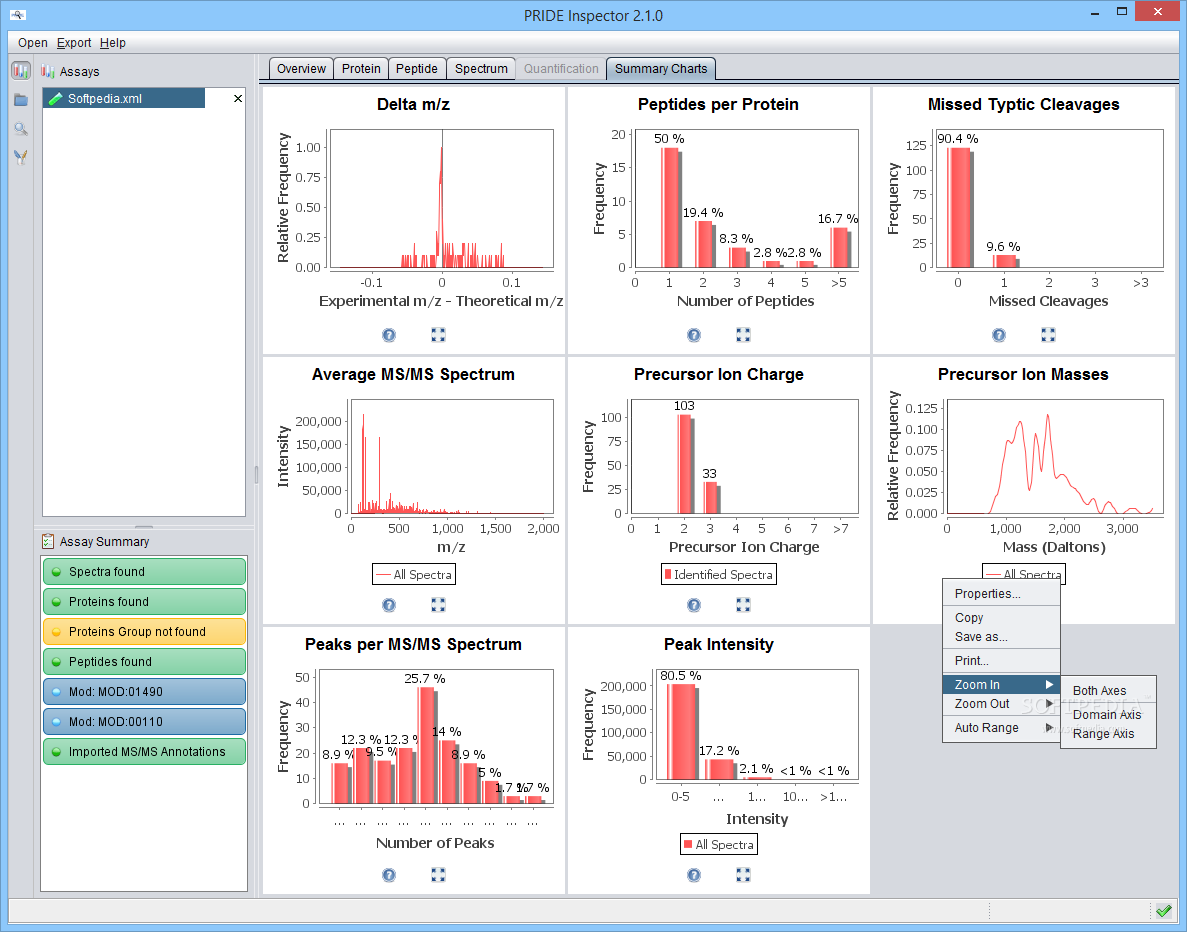Maximize the Delta m/z chart
Screen dimensions: 1187x932
point(438,335)
